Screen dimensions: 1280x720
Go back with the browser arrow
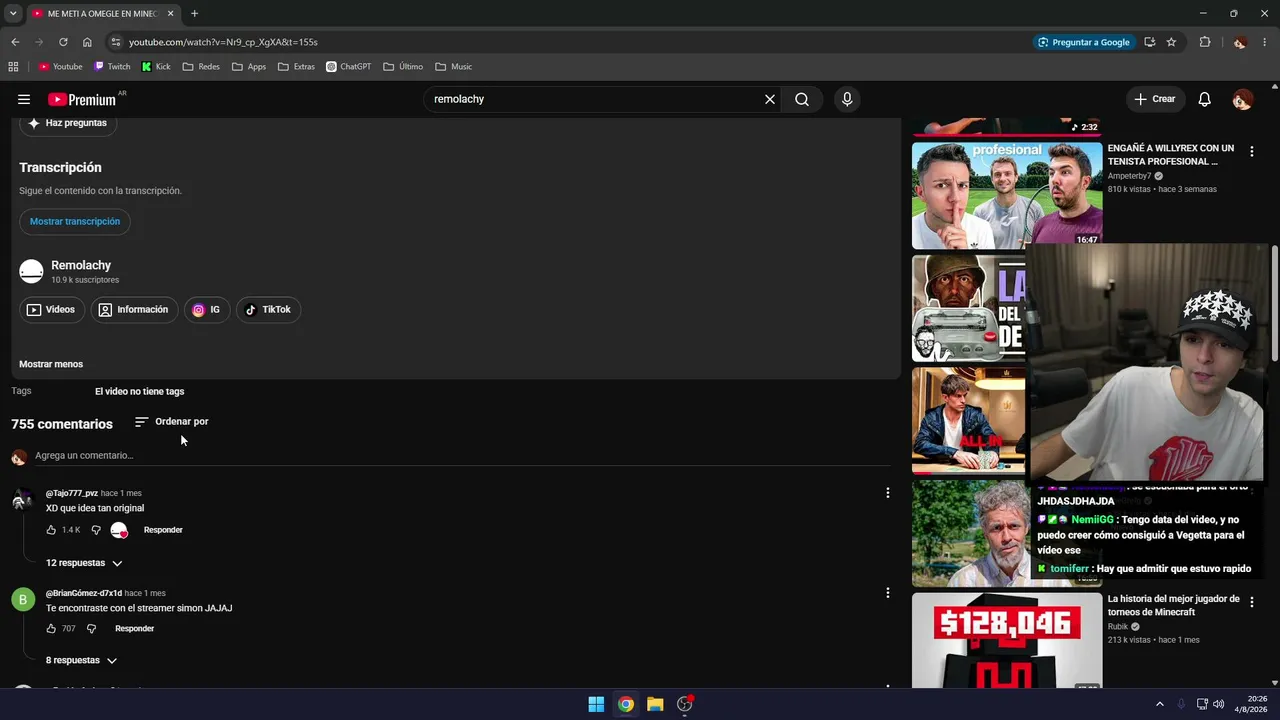(15, 42)
